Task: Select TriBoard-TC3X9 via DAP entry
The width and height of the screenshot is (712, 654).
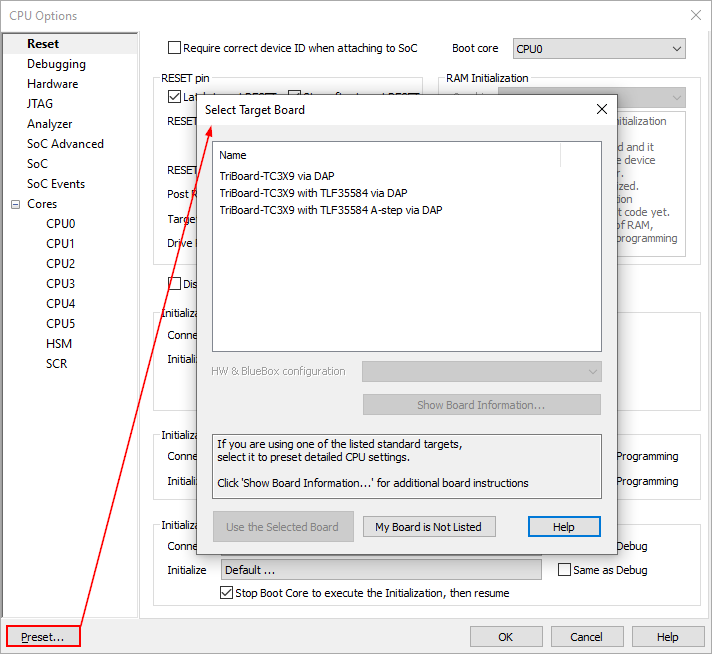Action: (277, 176)
